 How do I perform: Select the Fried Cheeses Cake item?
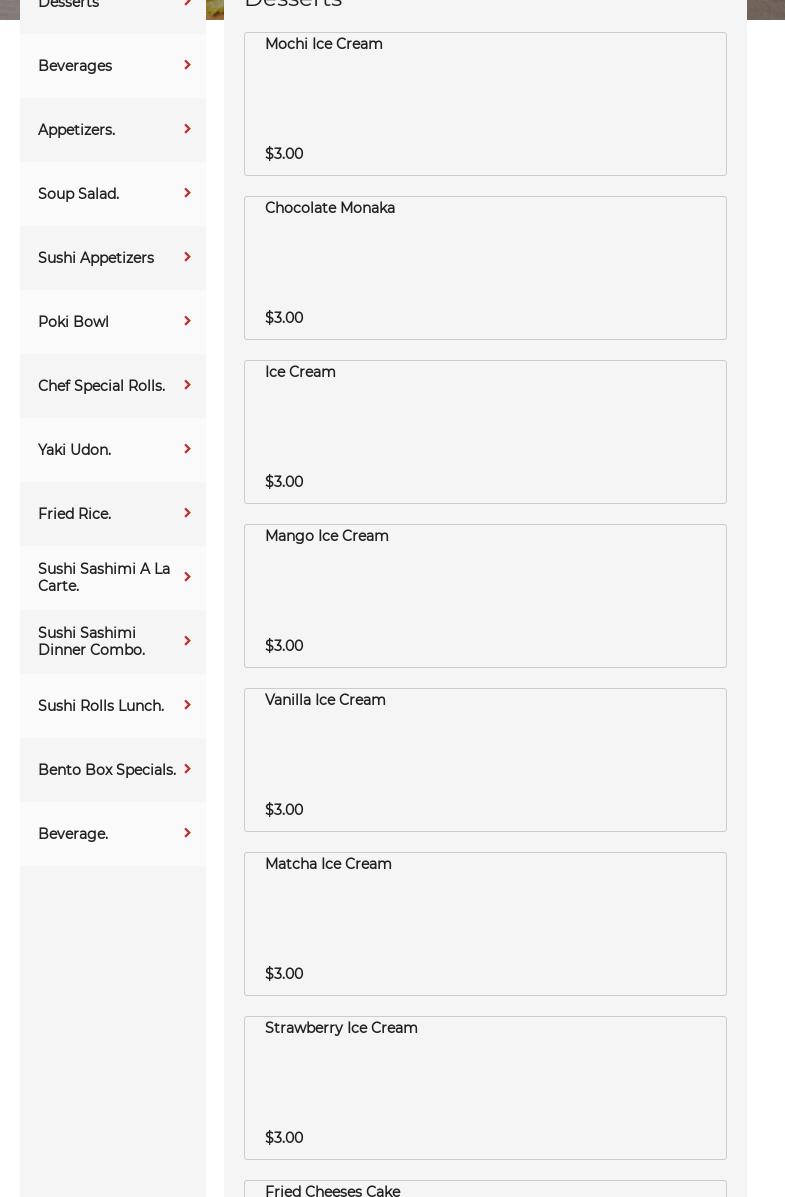point(485,1190)
